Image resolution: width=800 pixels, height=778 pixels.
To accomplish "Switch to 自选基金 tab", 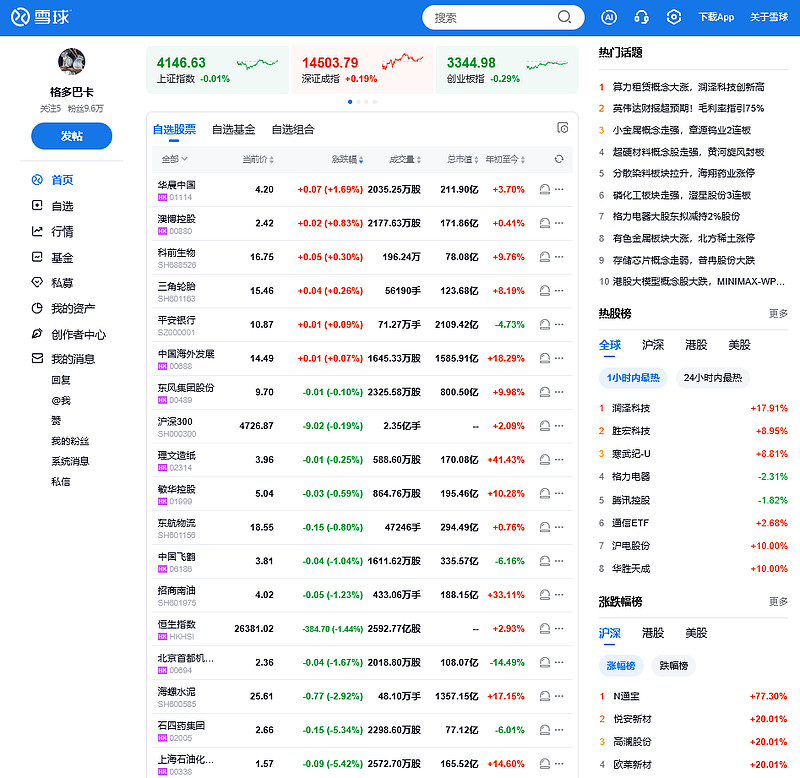I will pos(234,130).
